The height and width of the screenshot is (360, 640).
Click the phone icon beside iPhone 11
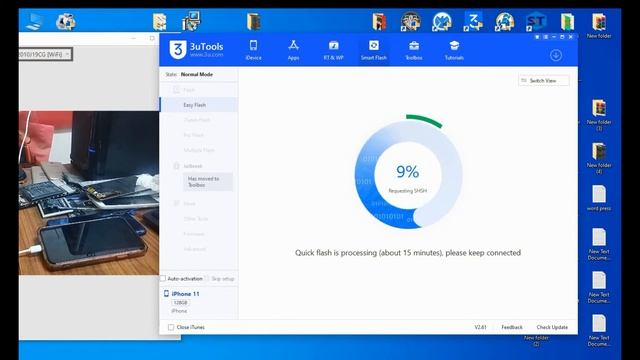coord(166,293)
